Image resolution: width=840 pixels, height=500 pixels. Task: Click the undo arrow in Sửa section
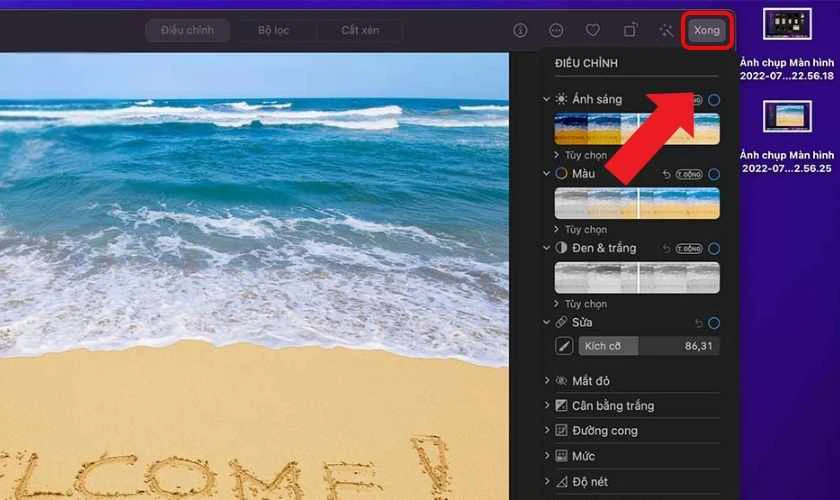(x=698, y=323)
